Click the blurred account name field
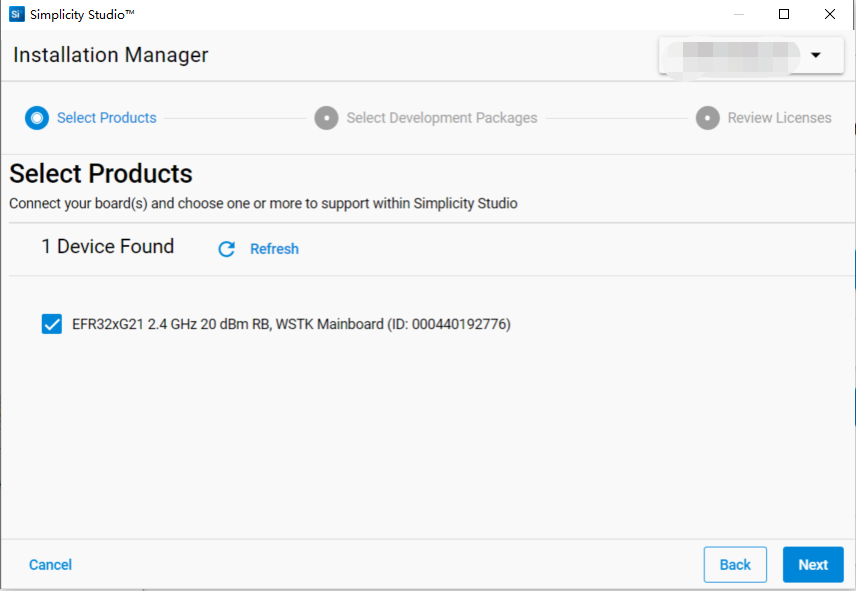Image resolution: width=856 pixels, height=591 pixels. pyautogui.click(x=733, y=55)
